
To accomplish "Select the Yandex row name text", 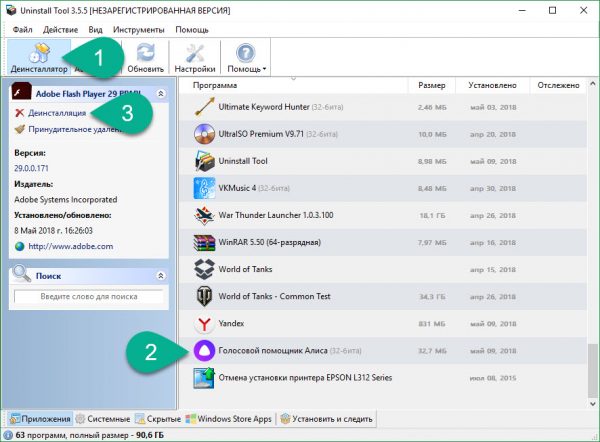I will coord(231,323).
